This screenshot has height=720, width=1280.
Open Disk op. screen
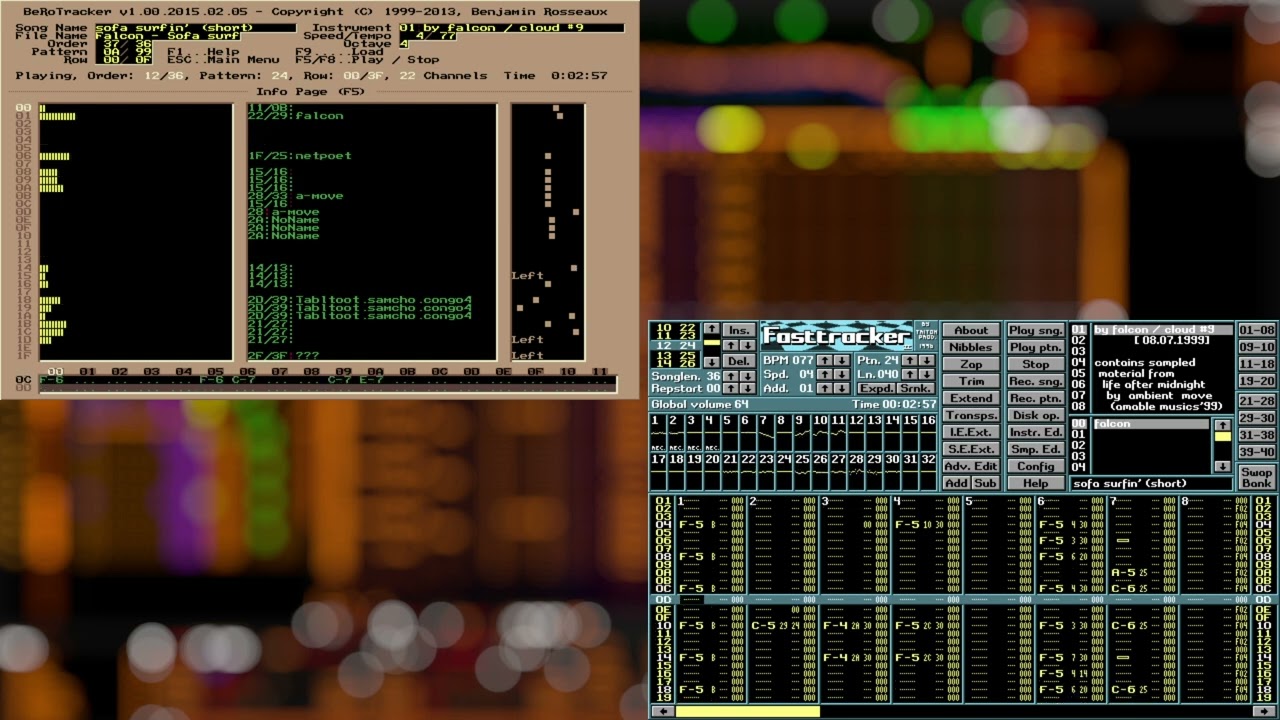tap(1036, 415)
